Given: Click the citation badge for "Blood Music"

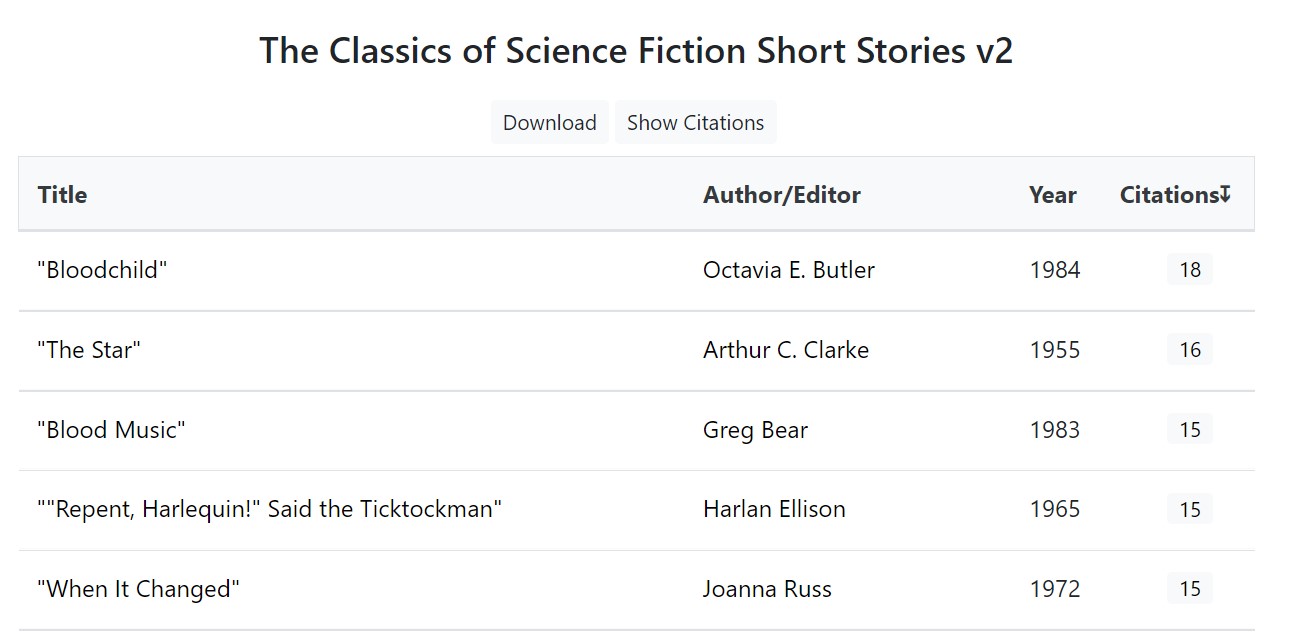Looking at the screenshot, I should 1189,429.
